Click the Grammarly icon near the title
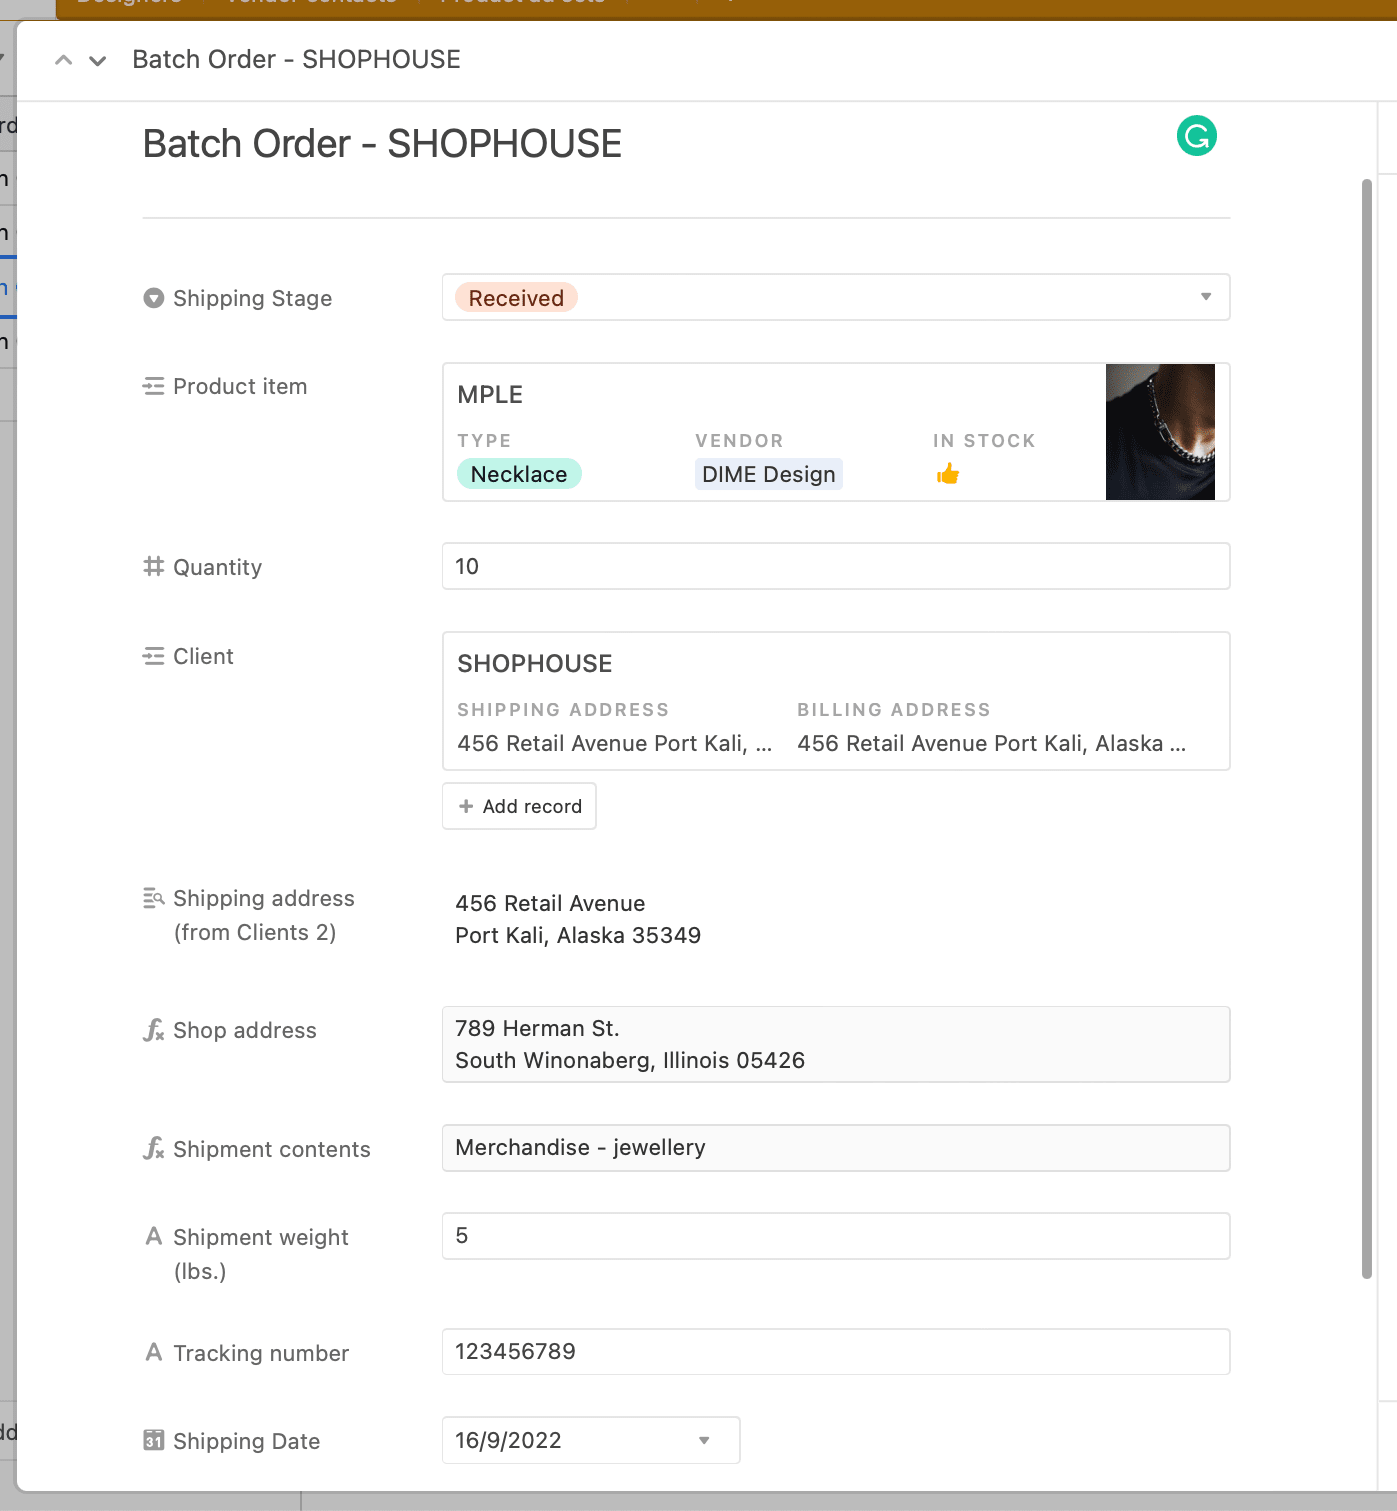 coord(1197,136)
